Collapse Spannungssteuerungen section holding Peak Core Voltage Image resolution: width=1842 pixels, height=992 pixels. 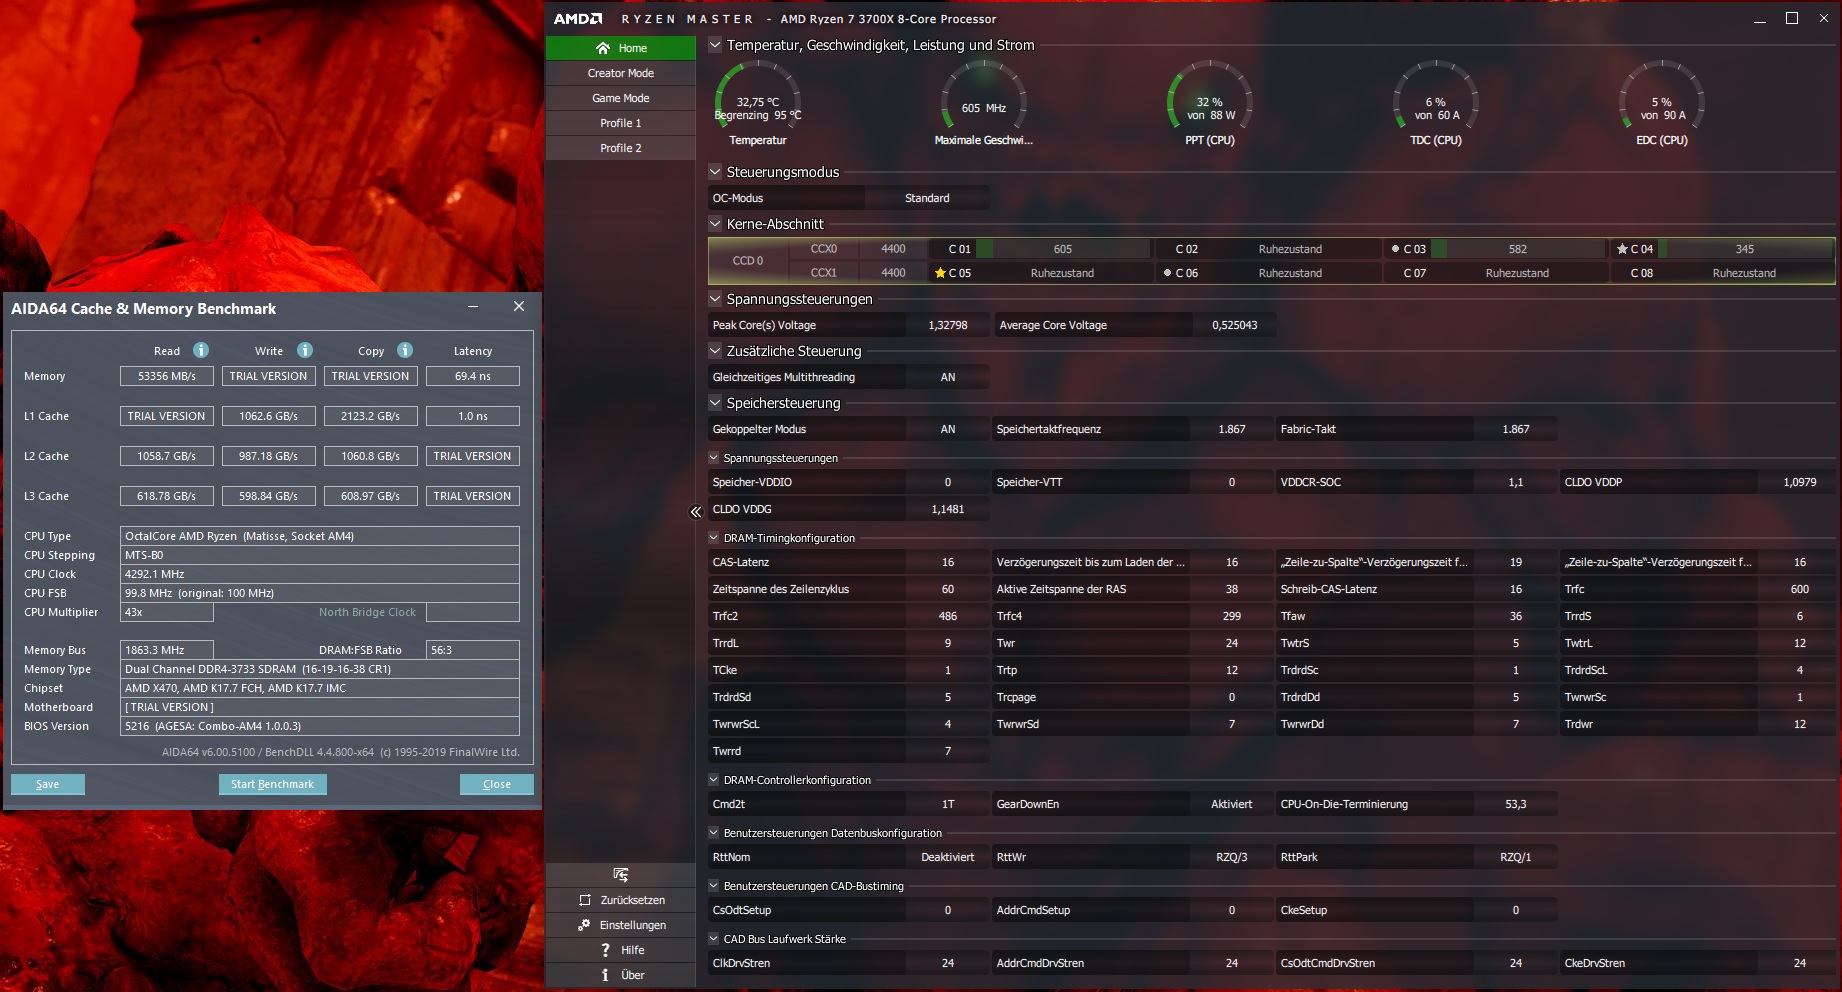715,299
